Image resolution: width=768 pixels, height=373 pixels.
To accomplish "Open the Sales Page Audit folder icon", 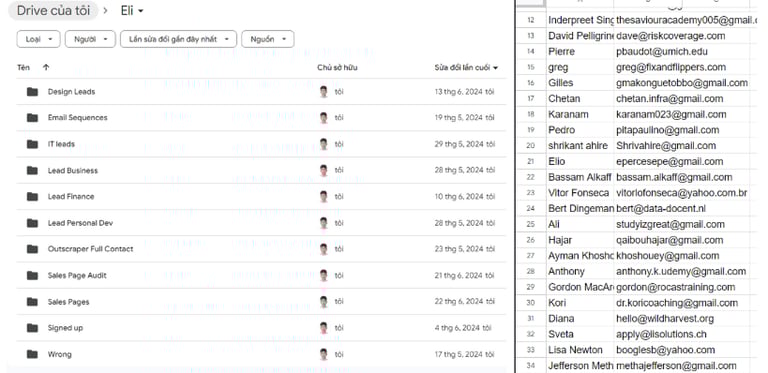I will tap(32, 275).
